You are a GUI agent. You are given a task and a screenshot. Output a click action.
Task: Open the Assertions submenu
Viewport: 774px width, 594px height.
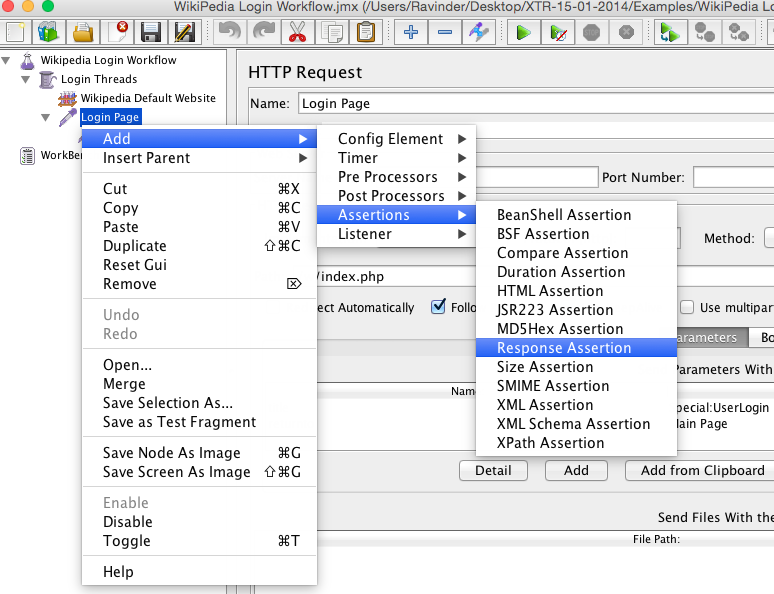pyautogui.click(x=396, y=215)
